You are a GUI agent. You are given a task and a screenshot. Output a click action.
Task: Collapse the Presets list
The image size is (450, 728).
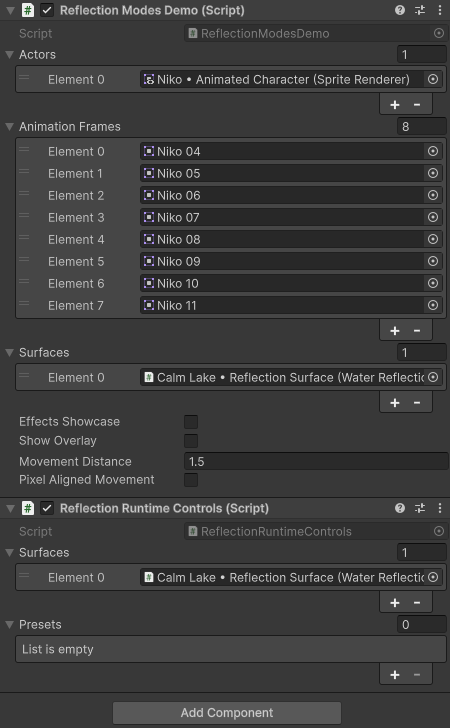click(9, 624)
